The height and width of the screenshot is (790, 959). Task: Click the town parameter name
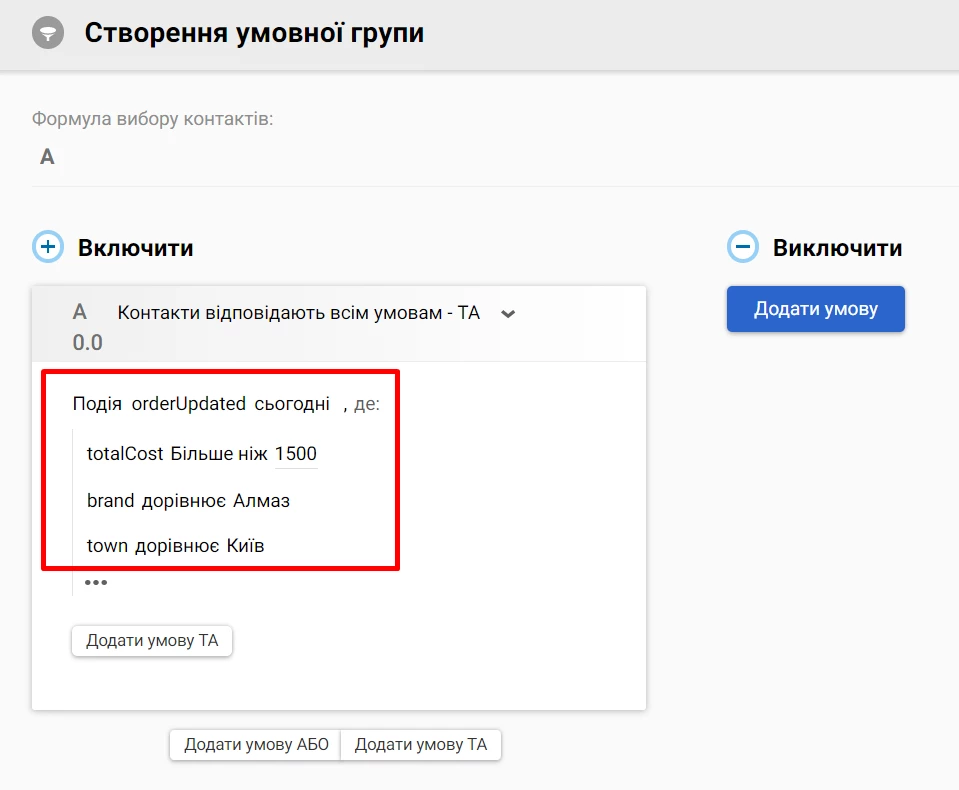coord(107,545)
